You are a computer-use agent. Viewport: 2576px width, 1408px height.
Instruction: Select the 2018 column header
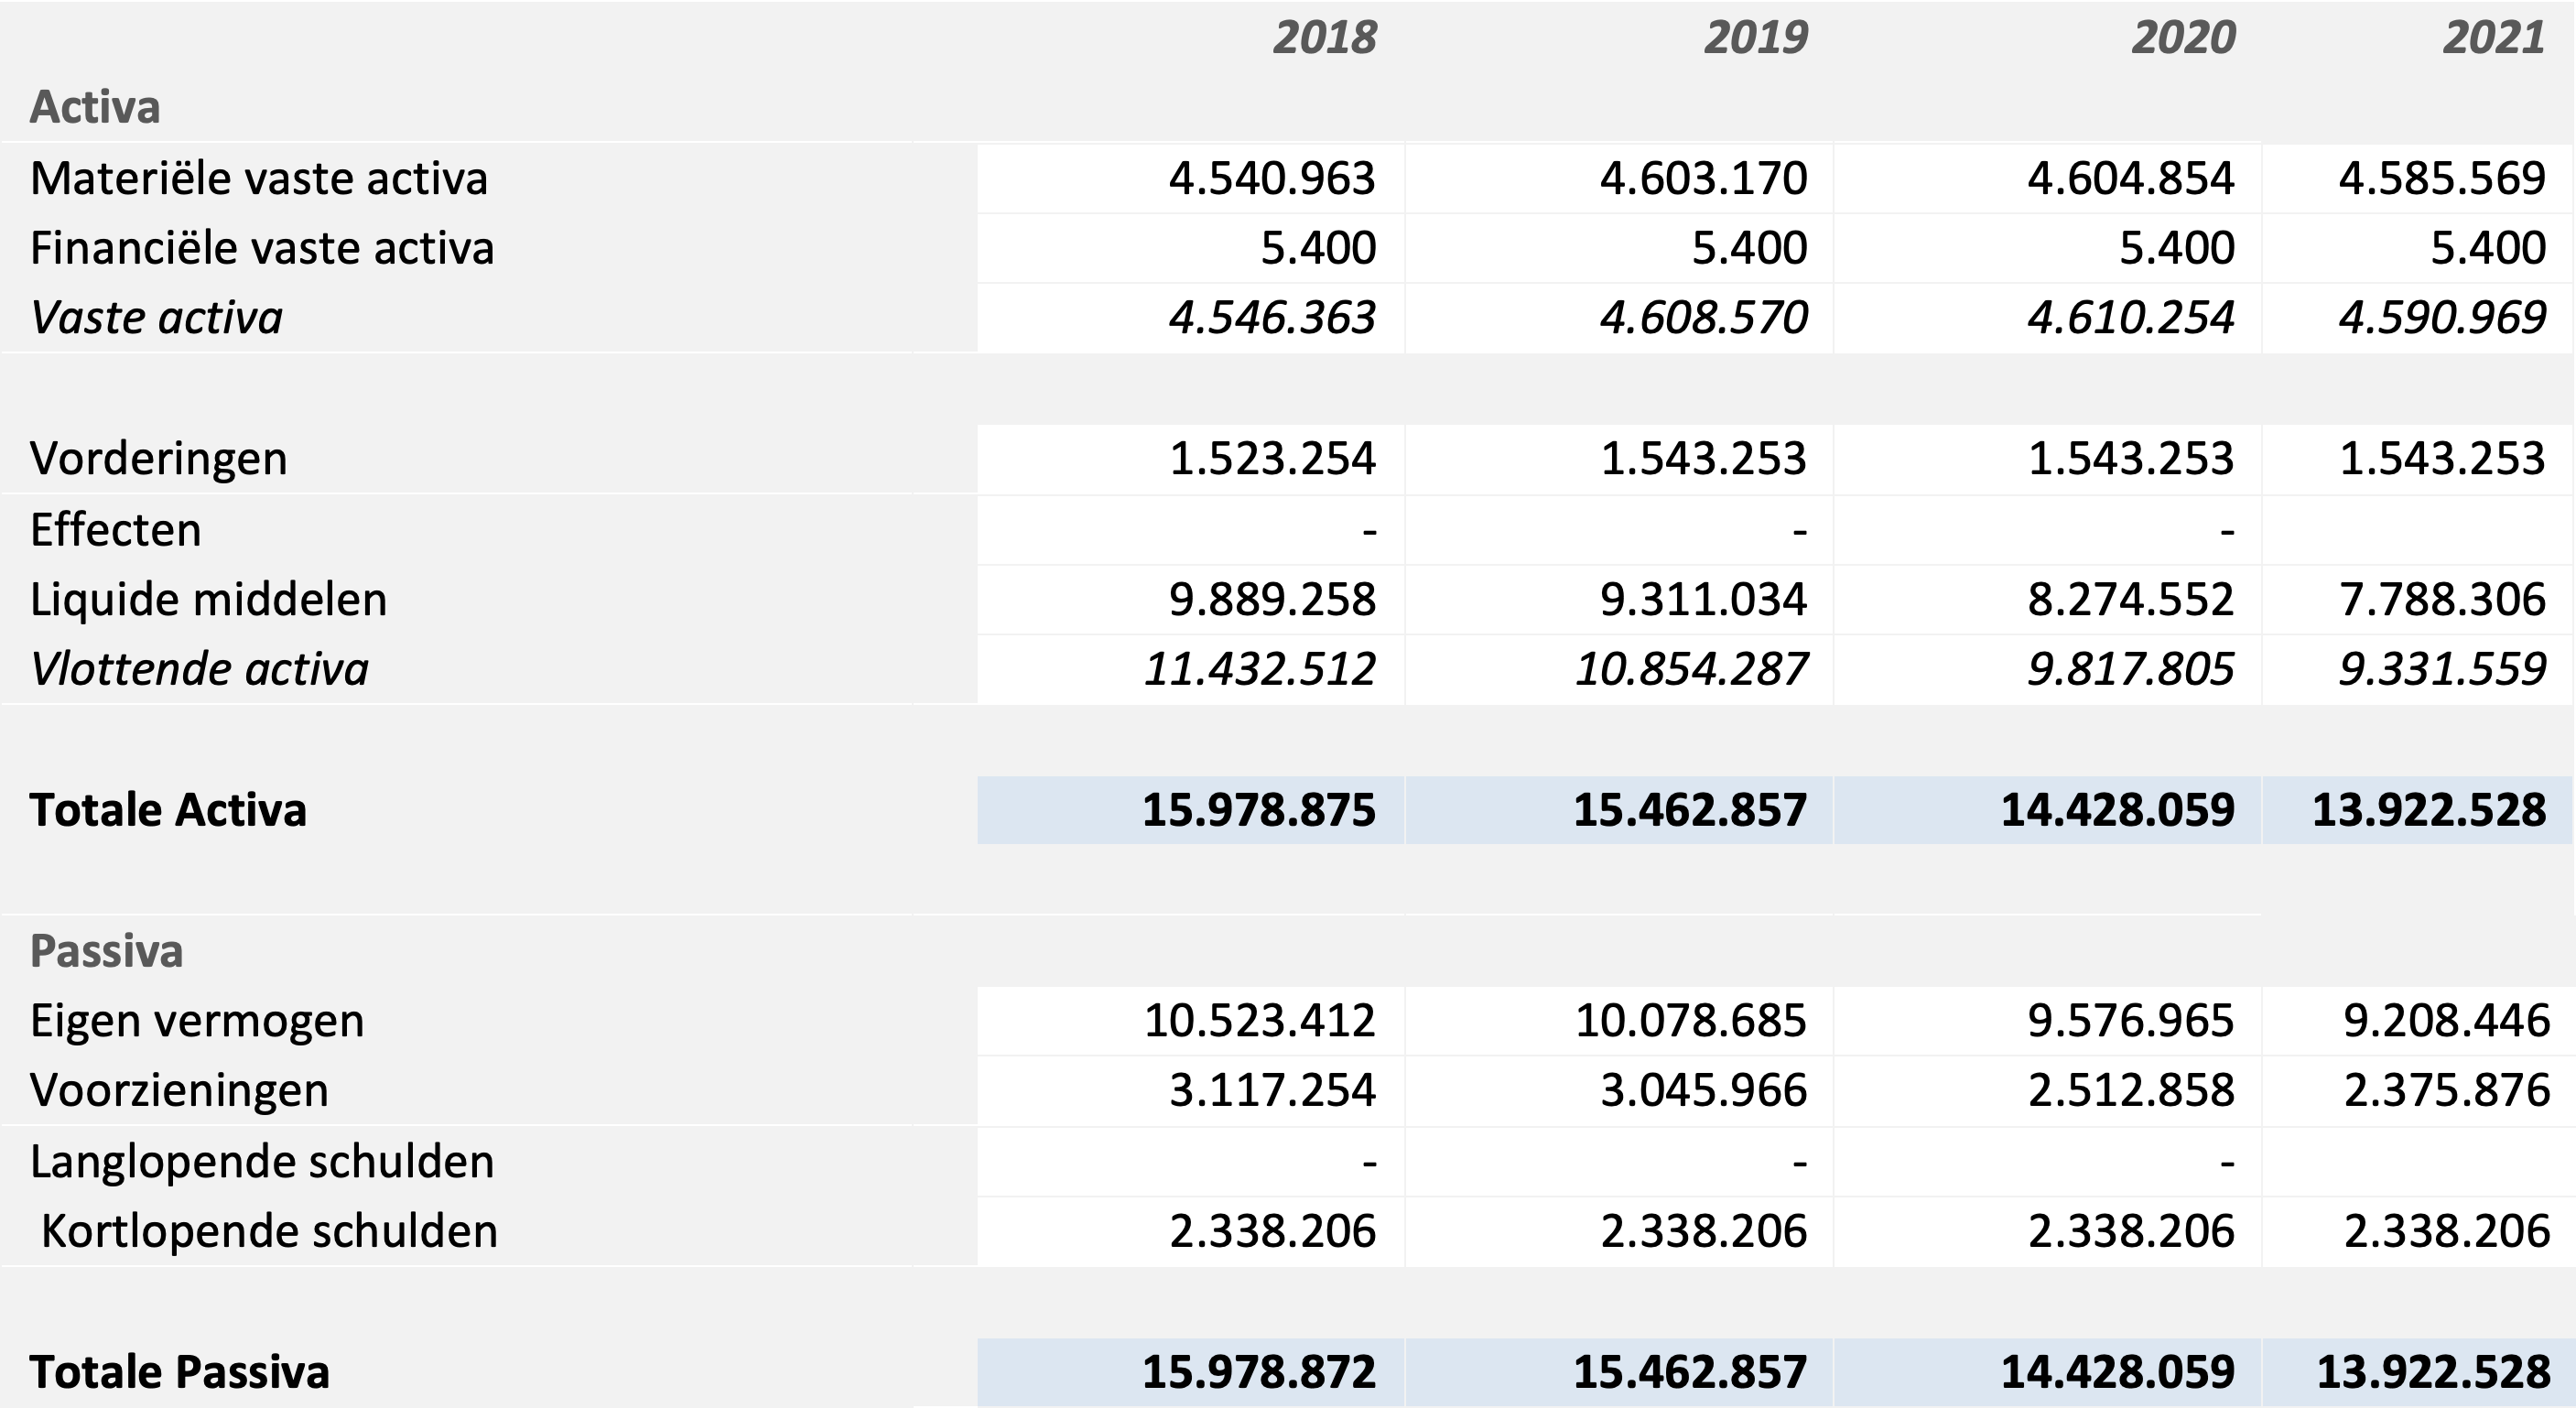pos(1325,38)
